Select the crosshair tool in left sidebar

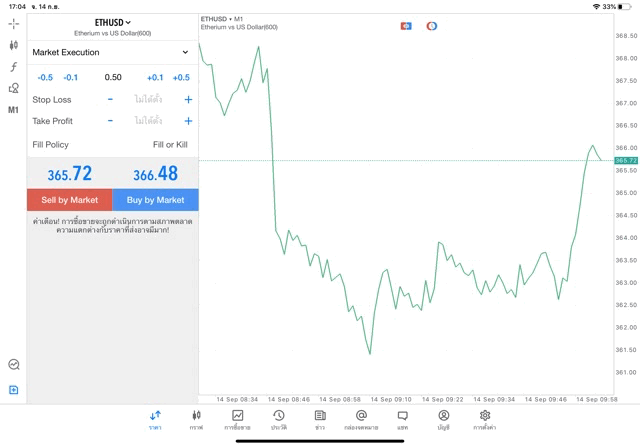pos(13,23)
